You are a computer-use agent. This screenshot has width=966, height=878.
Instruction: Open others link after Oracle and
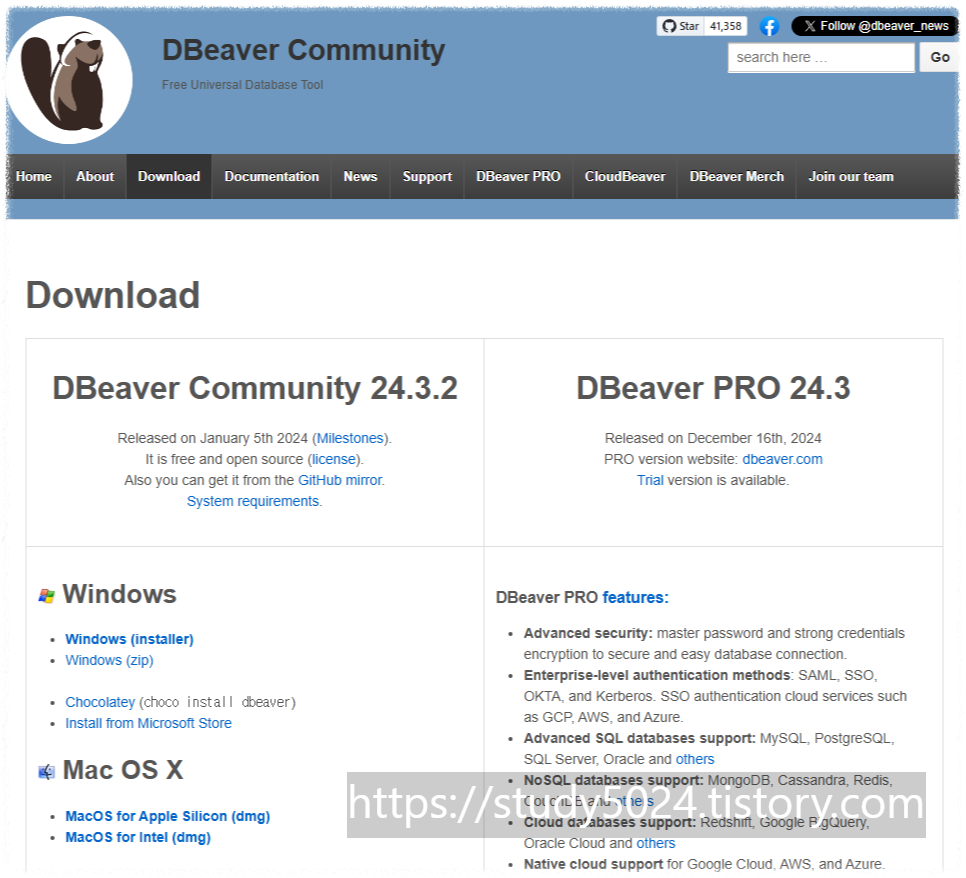695,759
